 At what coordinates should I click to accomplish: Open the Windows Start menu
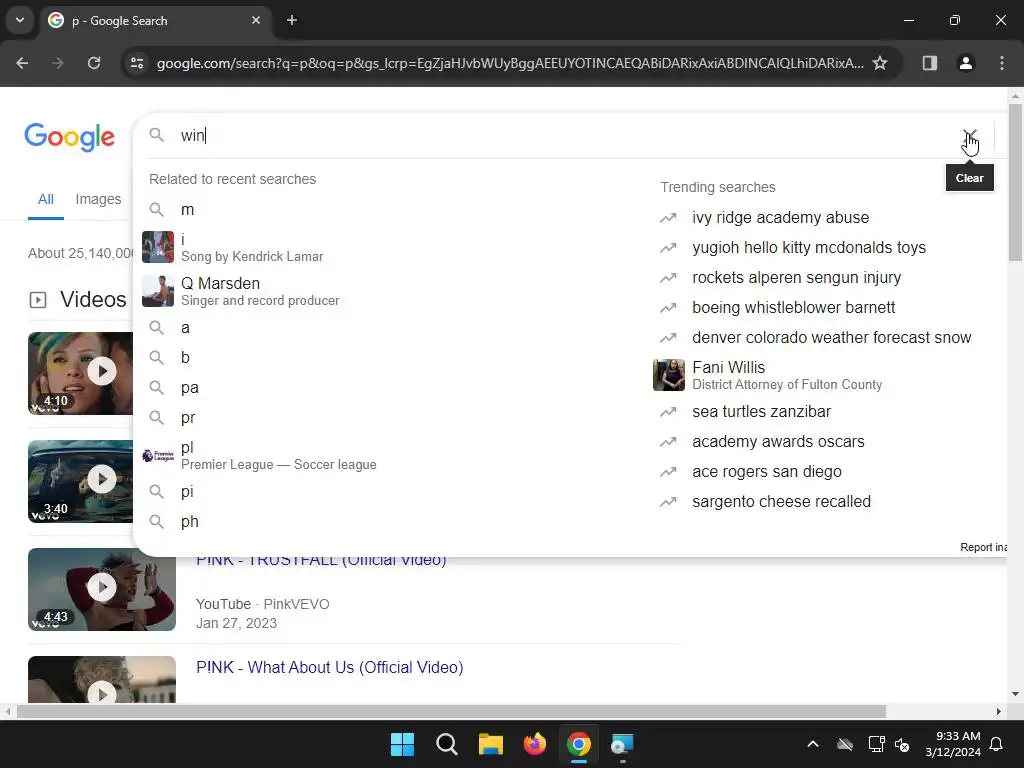click(x=402, y=744)
